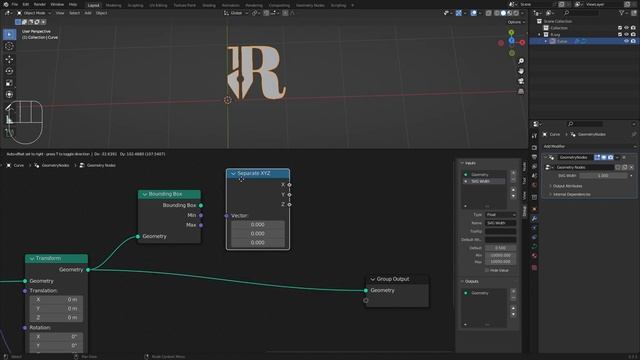Screen dimensions: 640x360
Task: Select the Cursor tool in viewport toolbar
Action: click(x=9, y=47)
